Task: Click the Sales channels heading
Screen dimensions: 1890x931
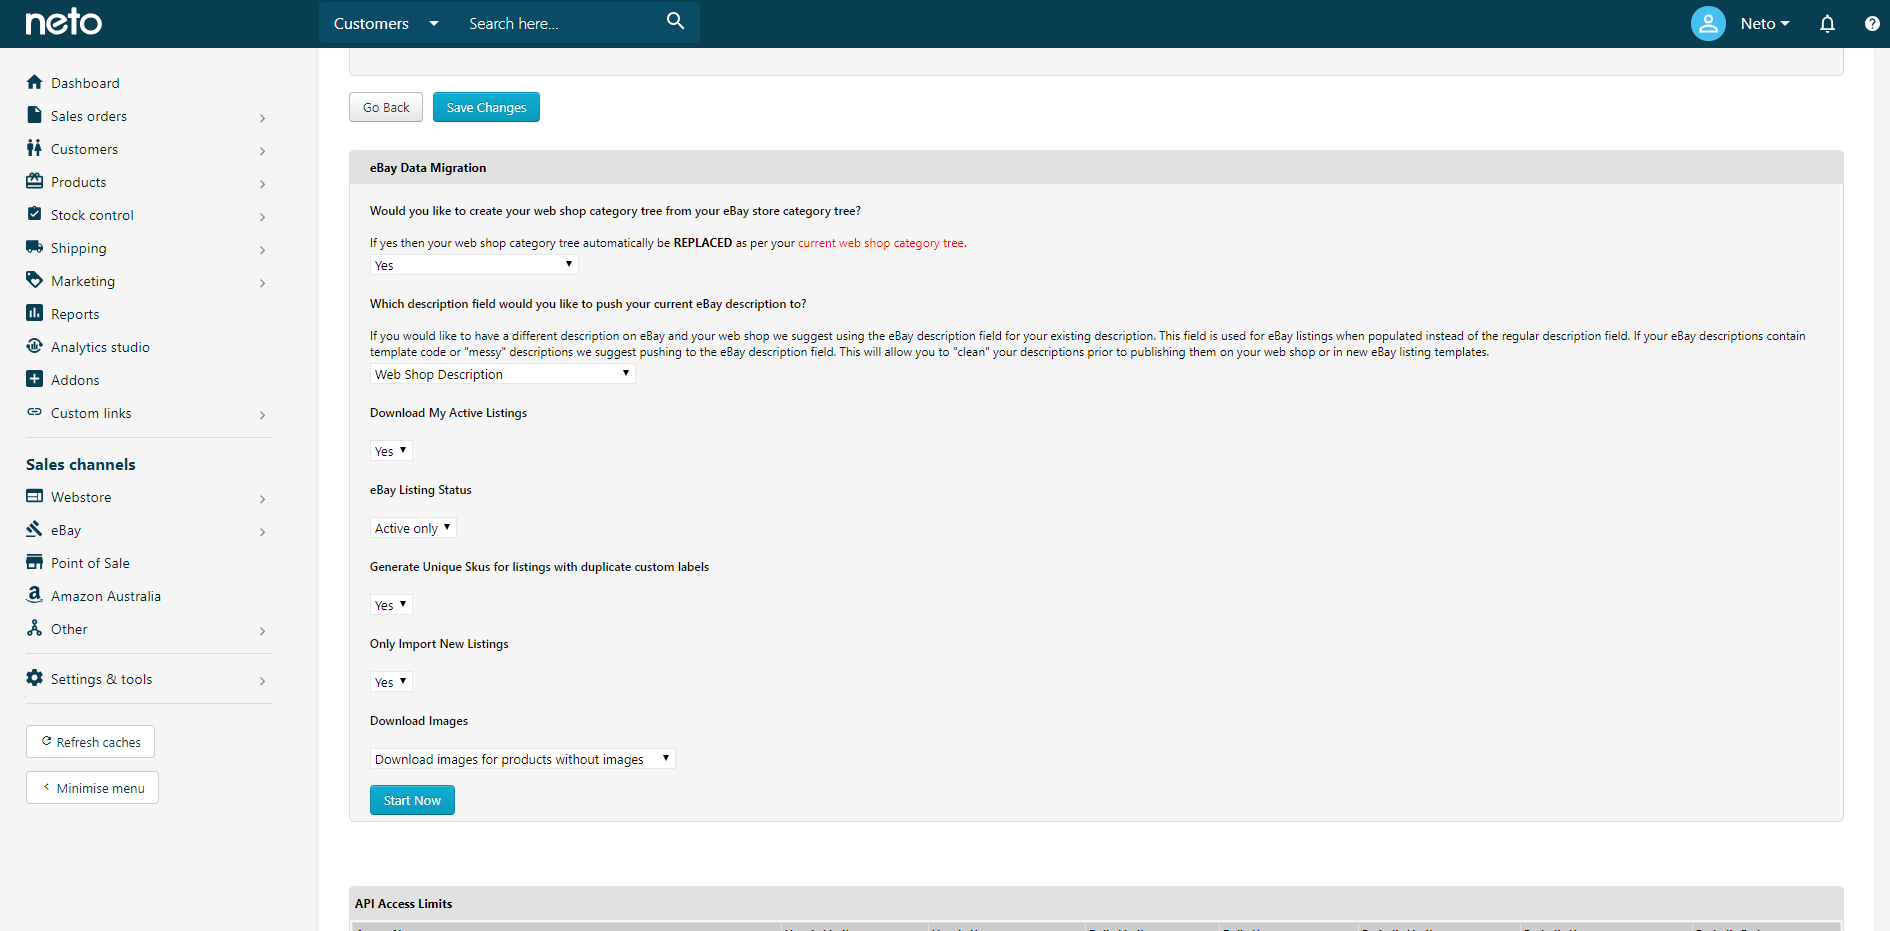Action: point(81,464)
